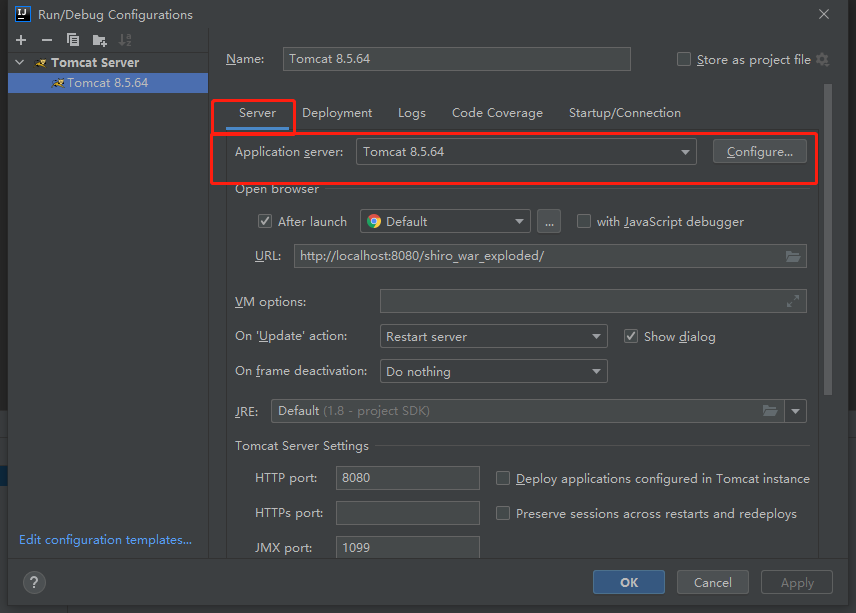Remove the selected run configuration
The height and width of the screenshot is (613, 856).
46,39
